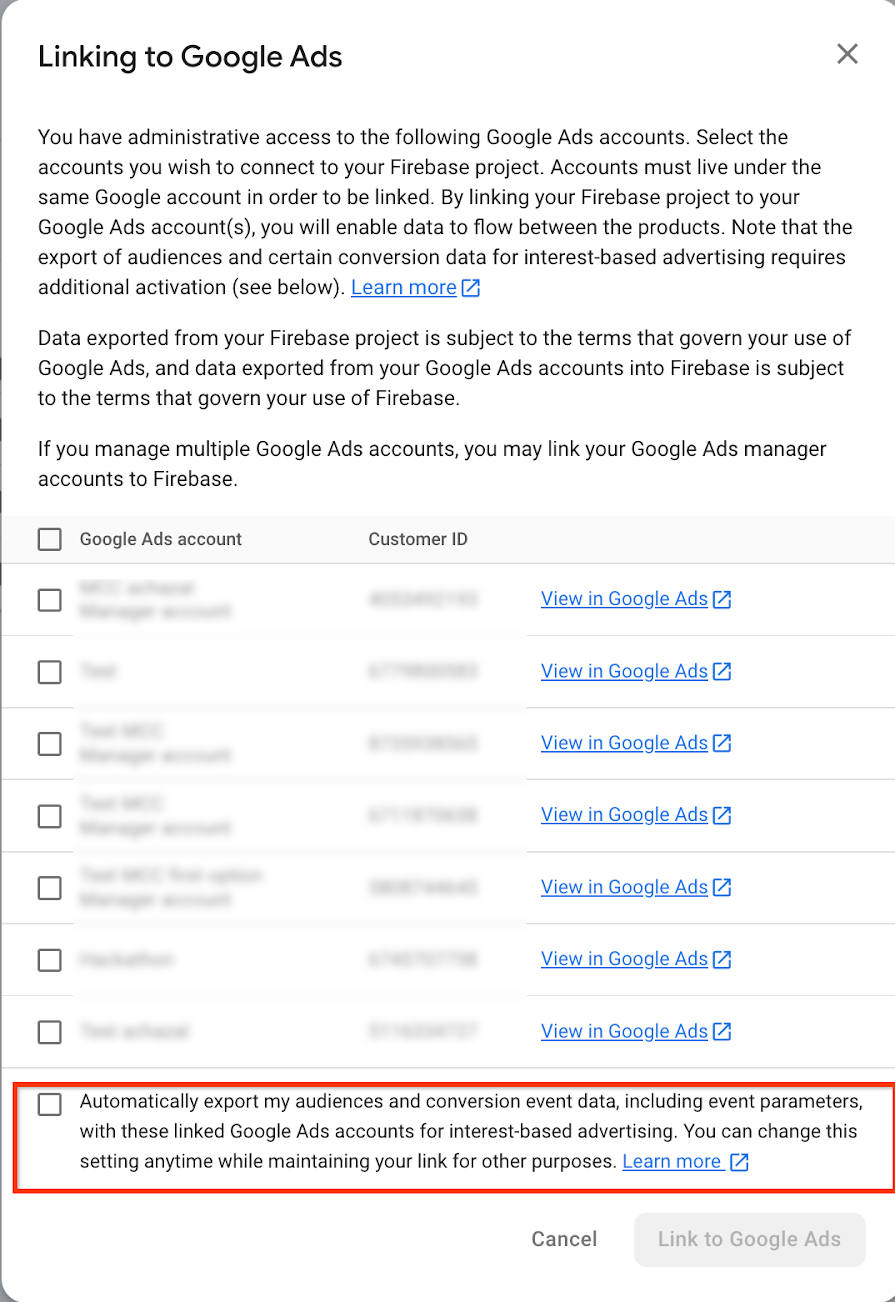Check the Hackathon account checkbox
This screenshot has height=1302, width=895.
point(49,960)
